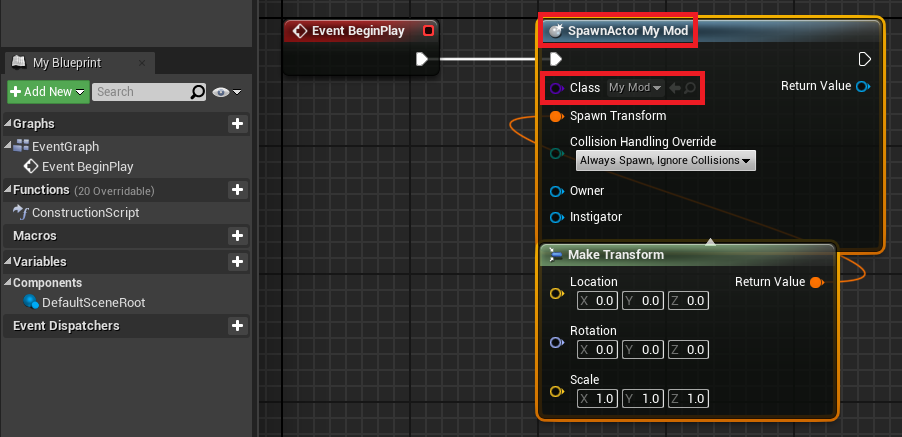
Task: Click SpawnActor execution output pin
Action: [x=865, y=59]
